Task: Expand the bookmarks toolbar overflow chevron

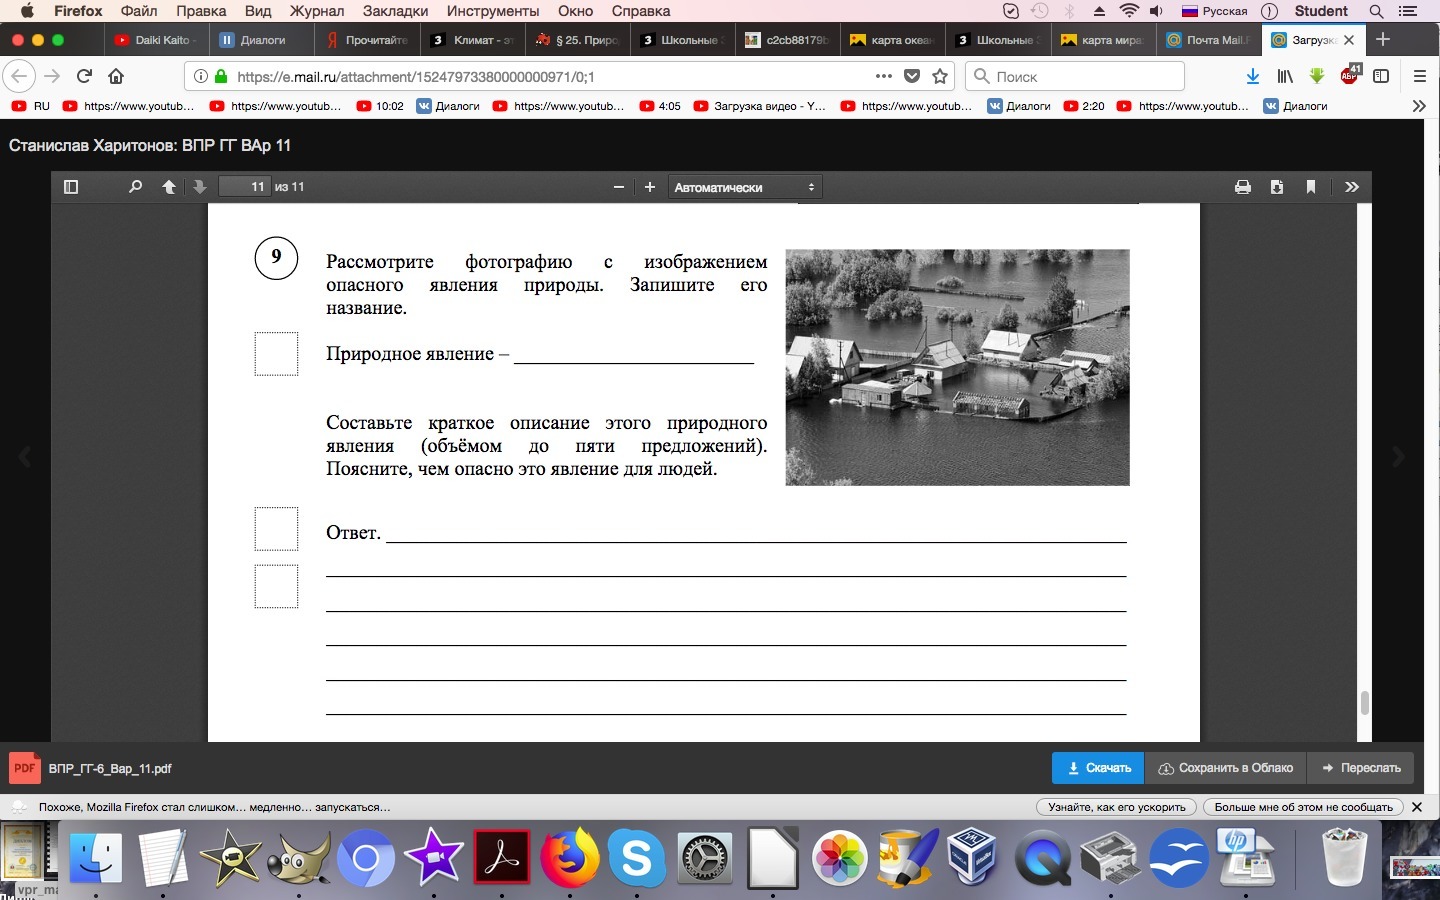Action: (1418, 106)
